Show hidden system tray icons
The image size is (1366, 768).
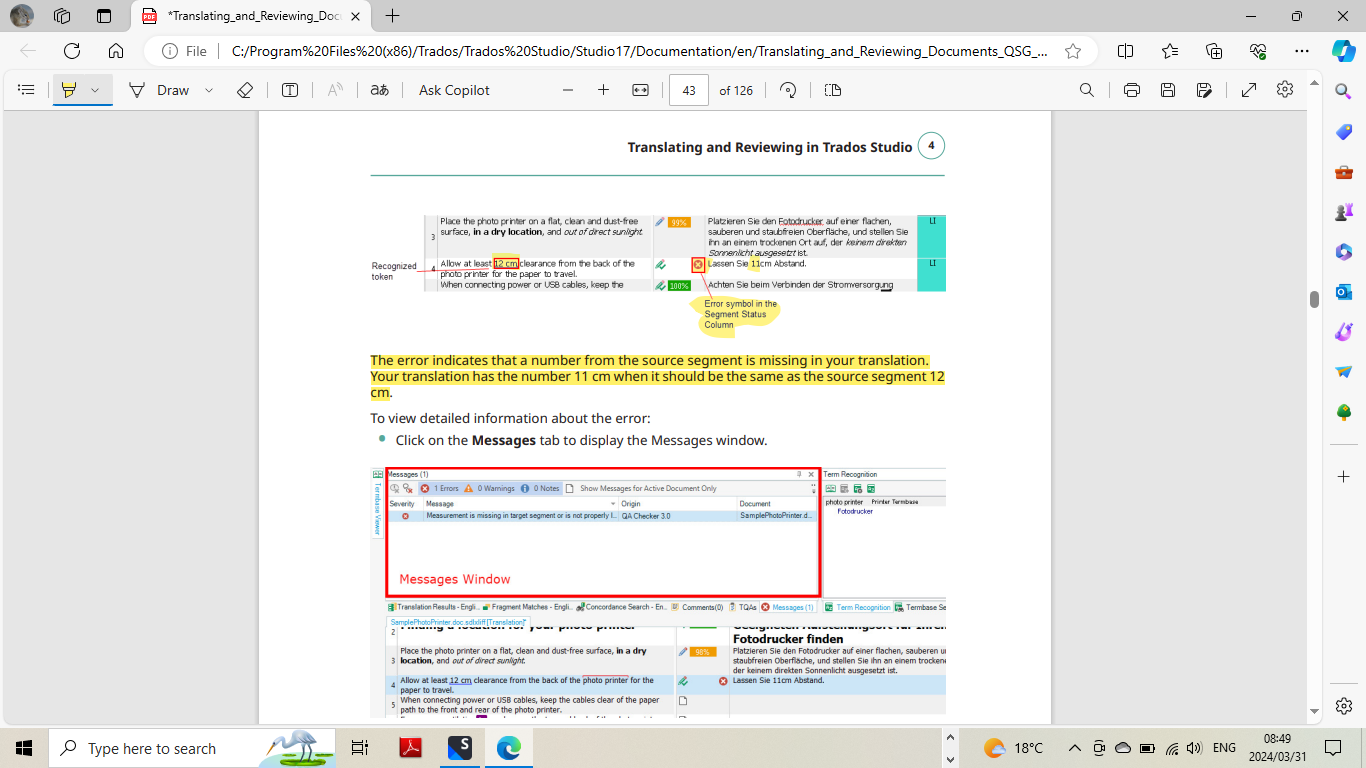[1075, 748]
